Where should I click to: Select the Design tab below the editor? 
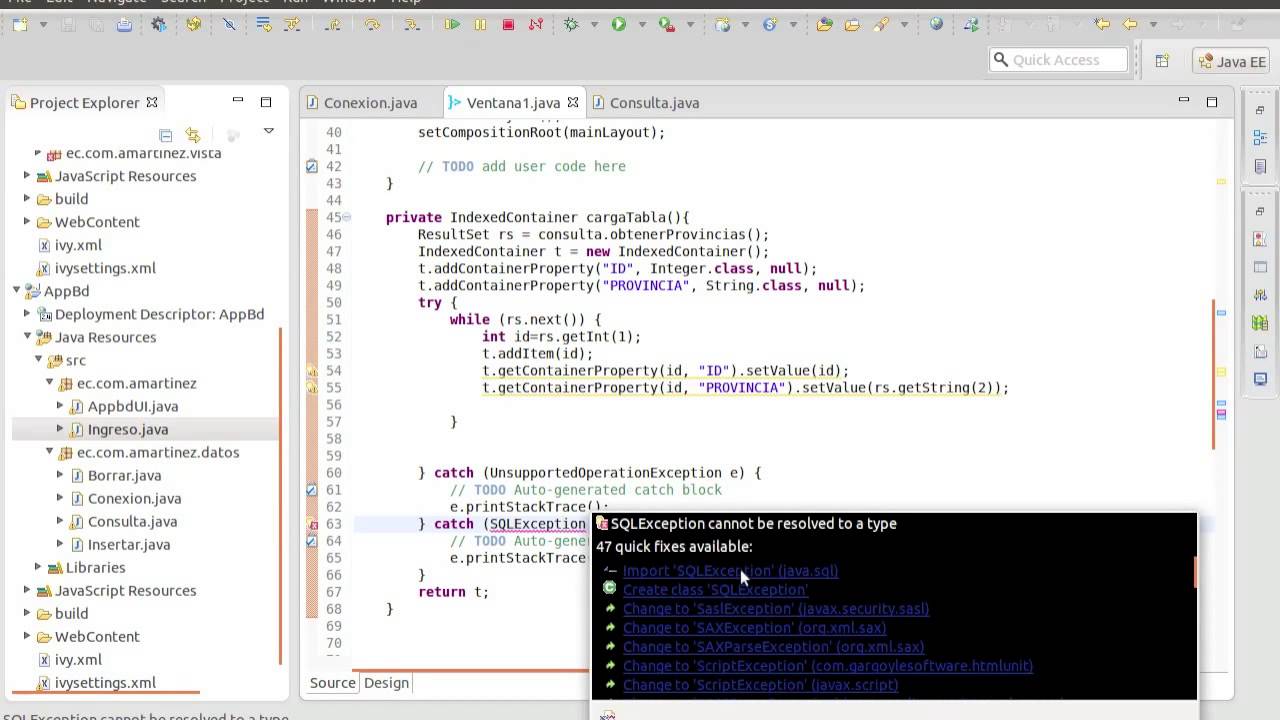tap(386, 683)
